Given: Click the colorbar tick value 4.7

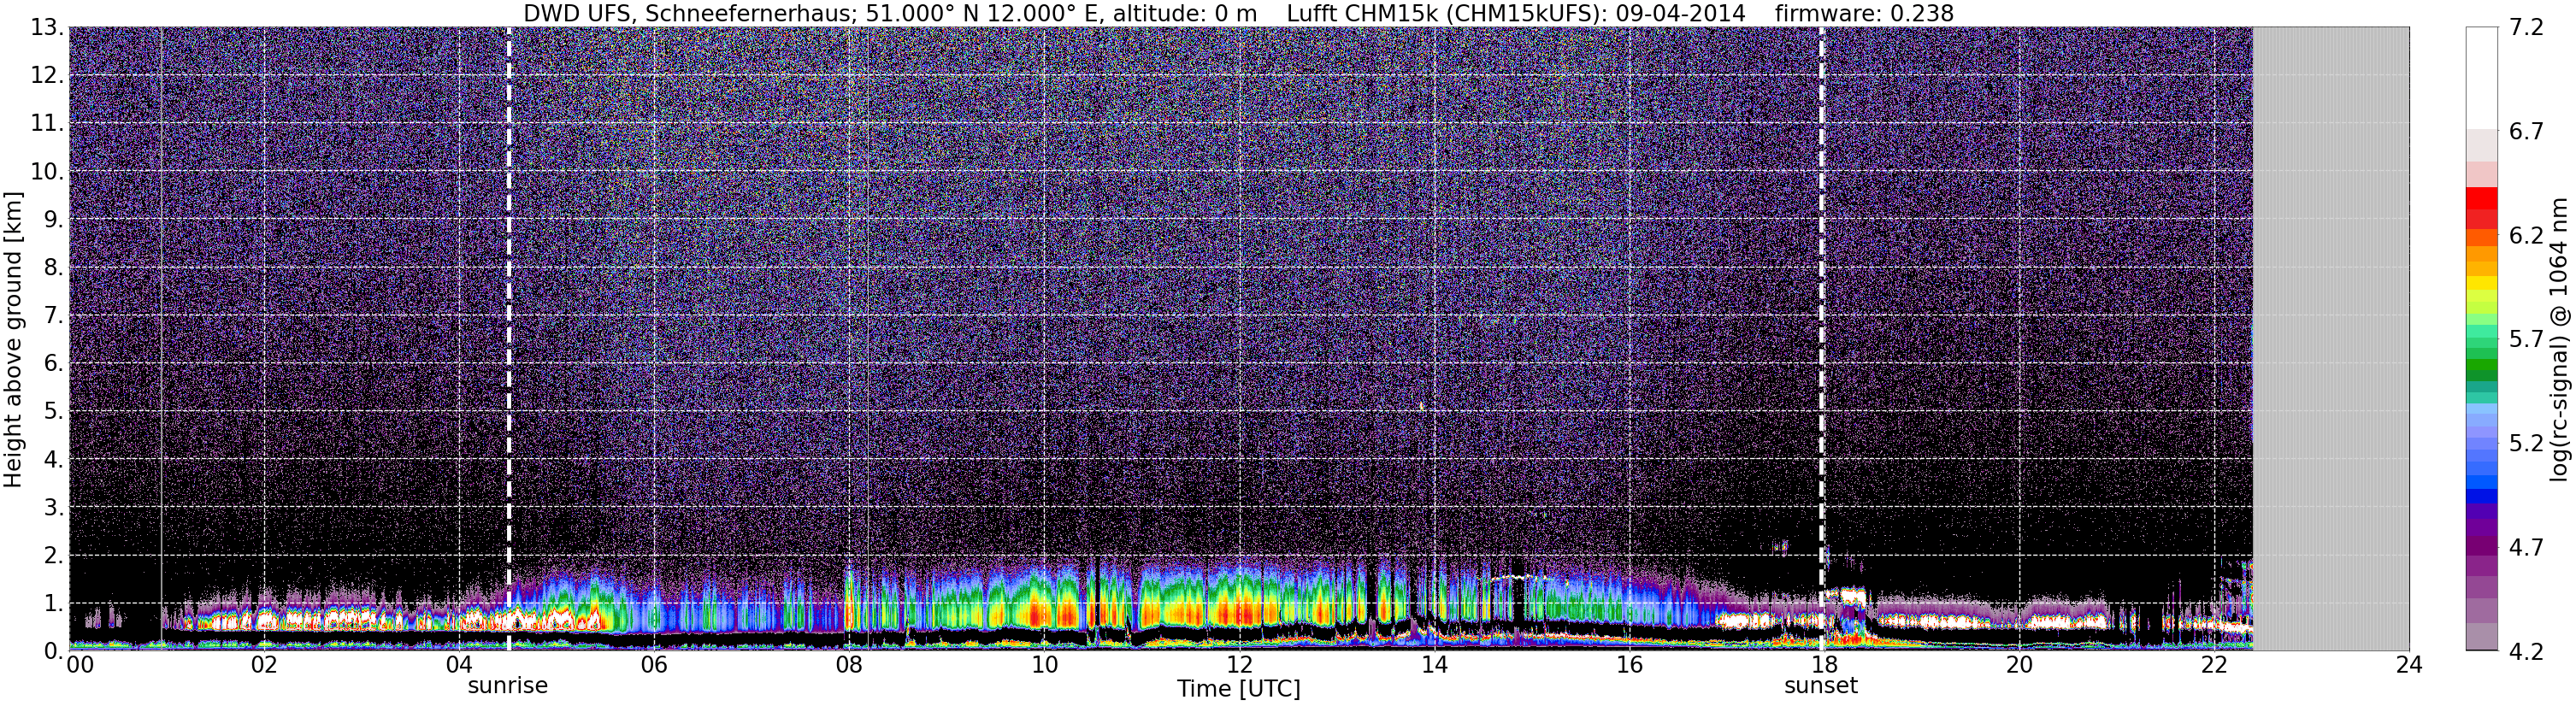Looking at the screenshot, I should (2526, 548).
